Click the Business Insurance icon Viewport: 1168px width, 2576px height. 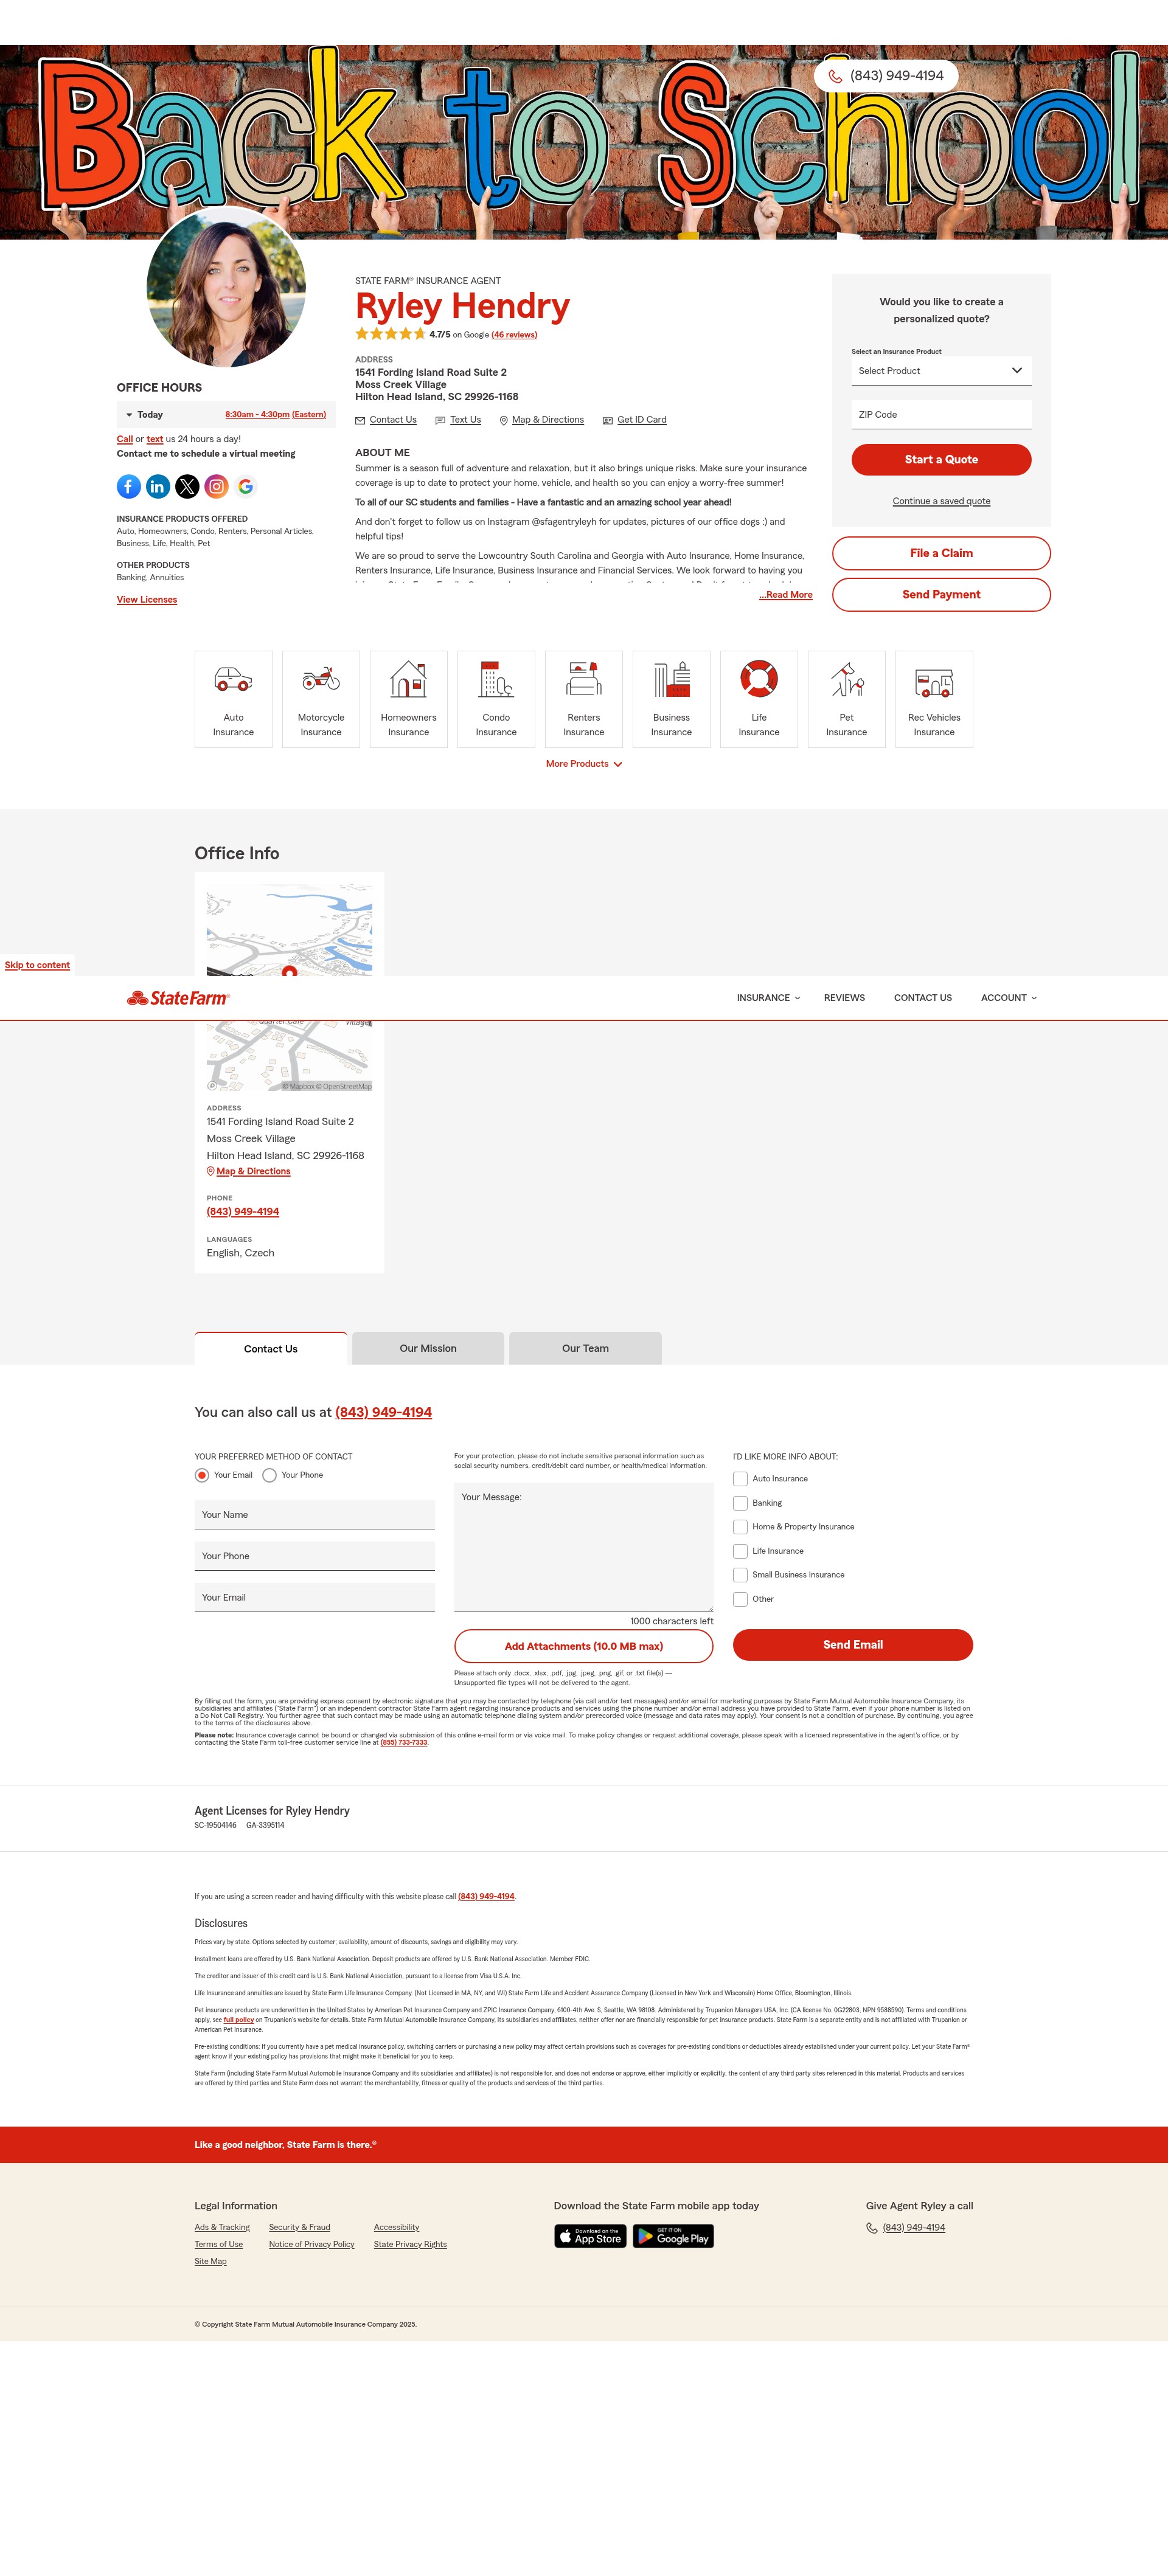[x=671, y=679]
